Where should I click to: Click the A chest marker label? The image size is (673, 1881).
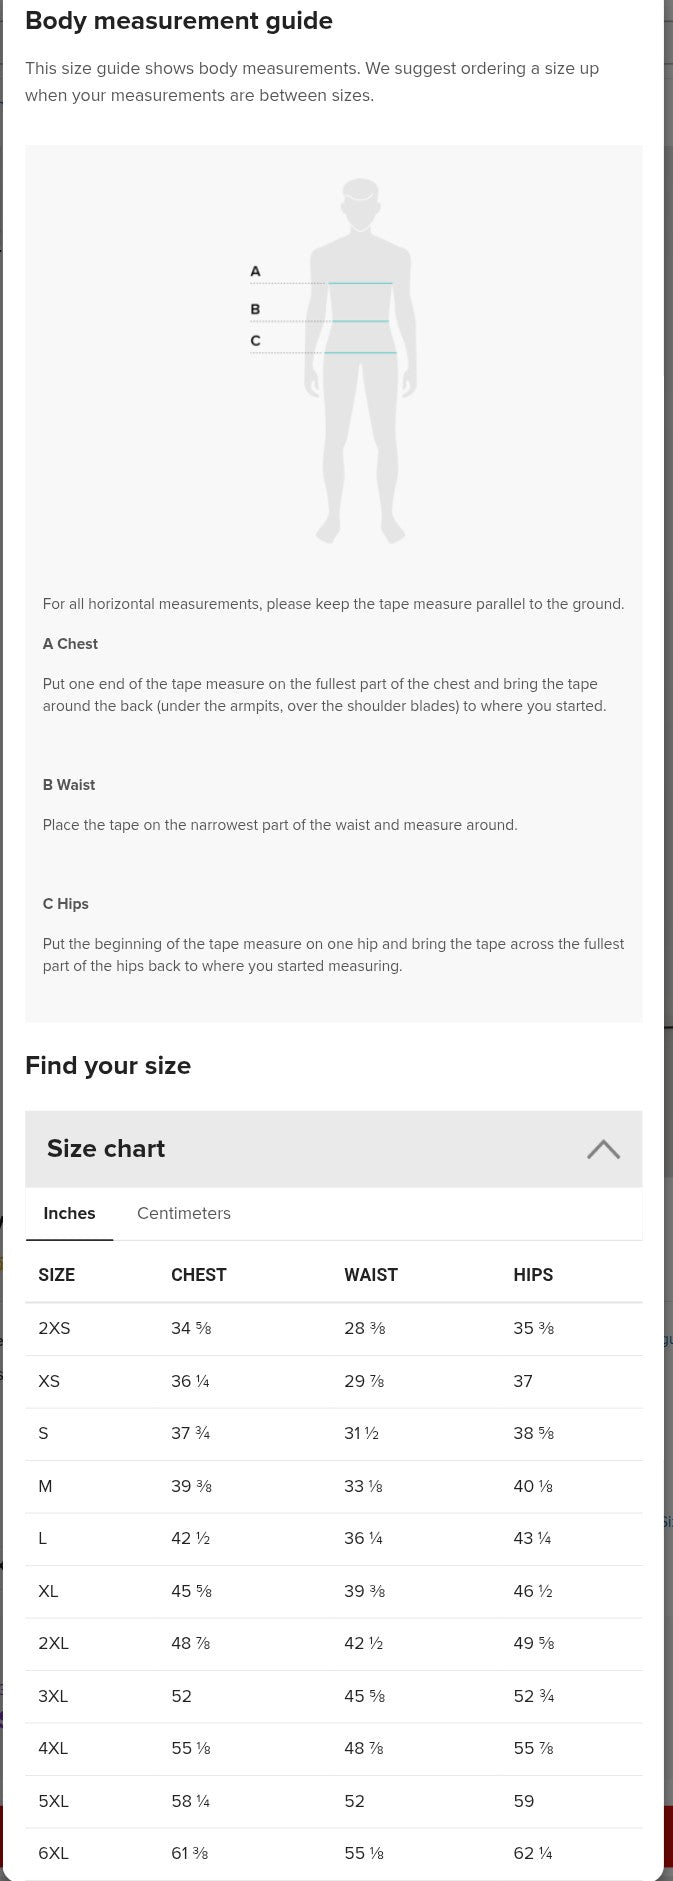(x=255, y=271)
